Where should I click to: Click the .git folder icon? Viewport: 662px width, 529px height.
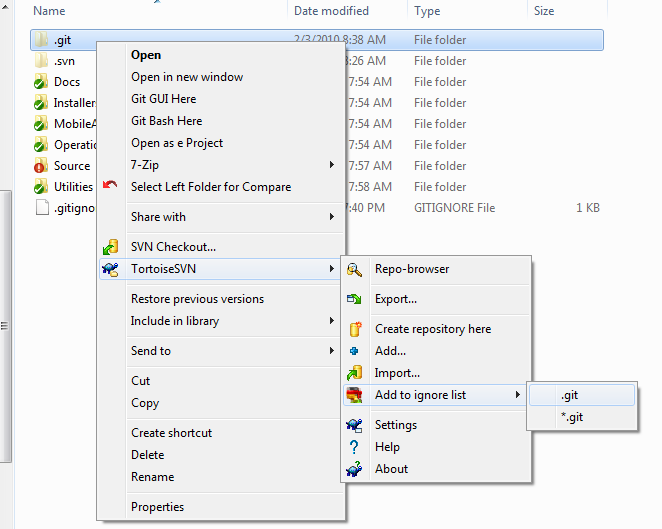(41, 40)
